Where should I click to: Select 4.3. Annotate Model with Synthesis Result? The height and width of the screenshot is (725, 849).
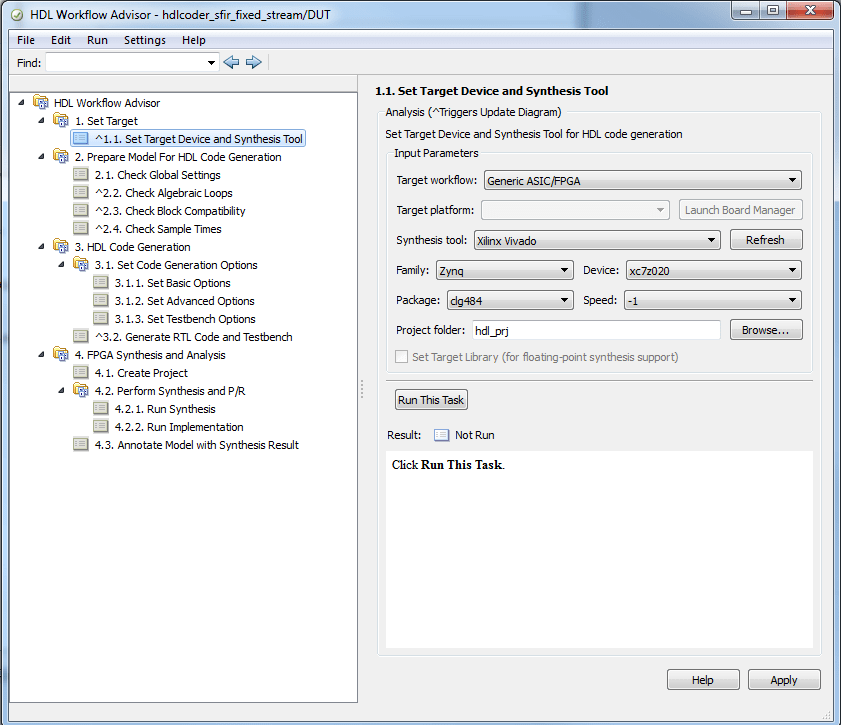pyautogui.click(x=197, y=445)
